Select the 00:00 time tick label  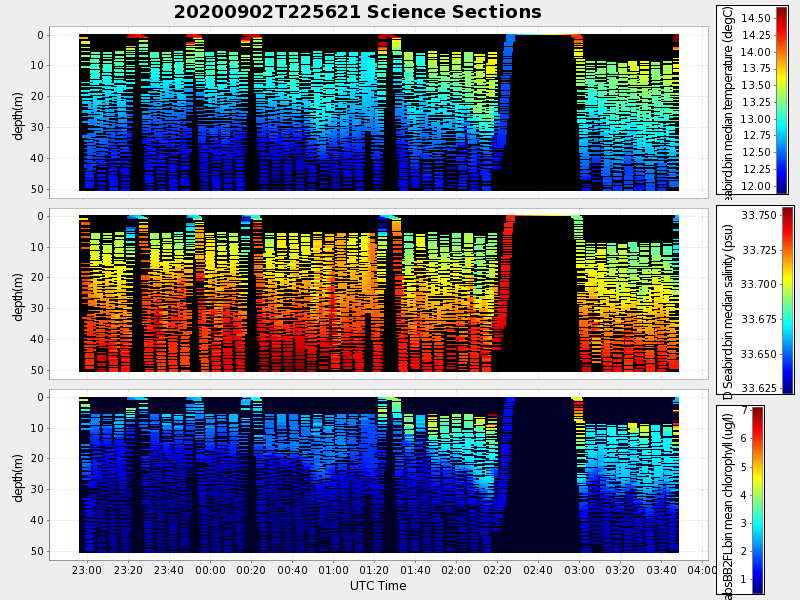pos(210,570)
